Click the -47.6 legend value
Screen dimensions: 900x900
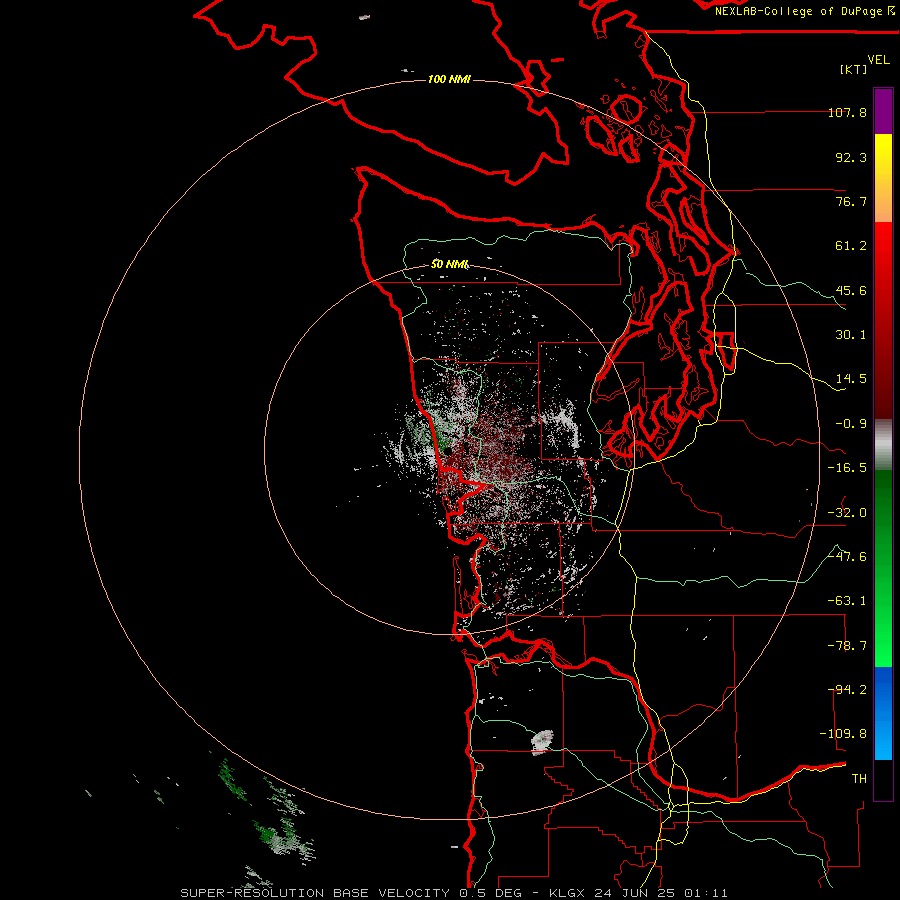(847, 557)
